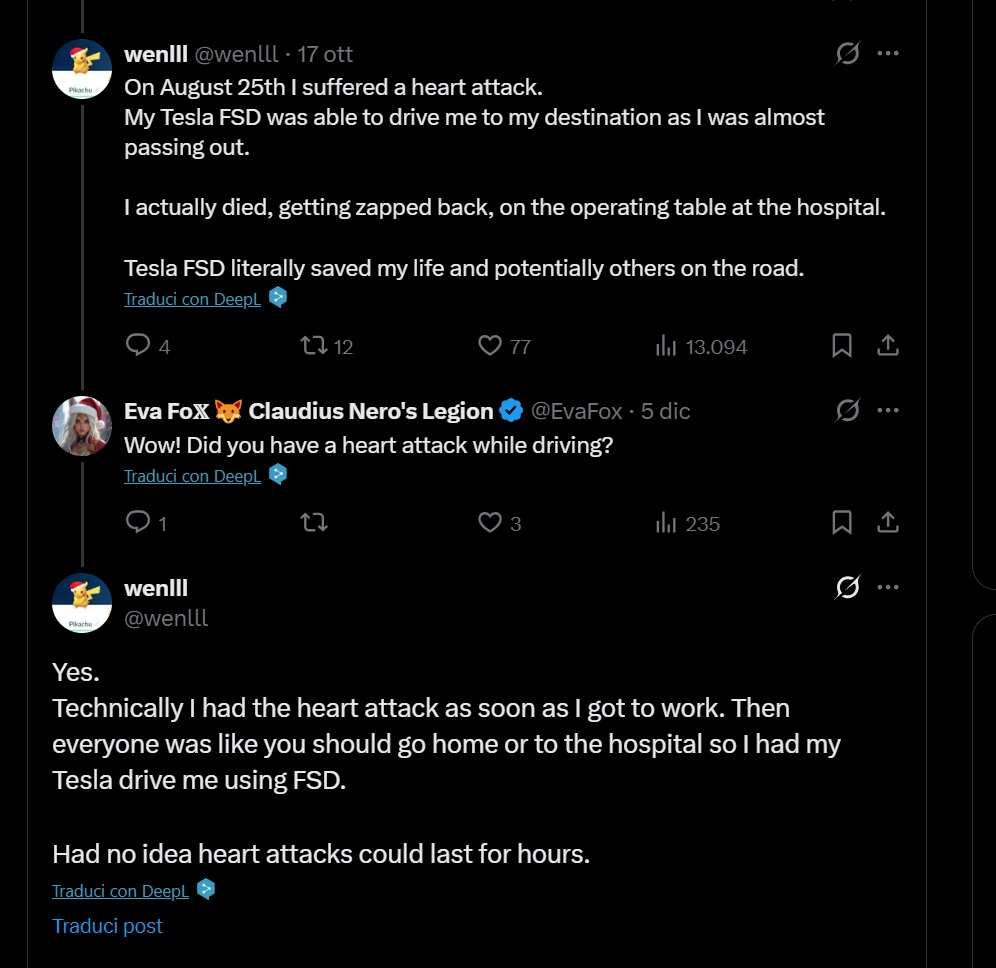
Task: Like Eva Fox's post with 3 likes
Action: pos(490,522)
